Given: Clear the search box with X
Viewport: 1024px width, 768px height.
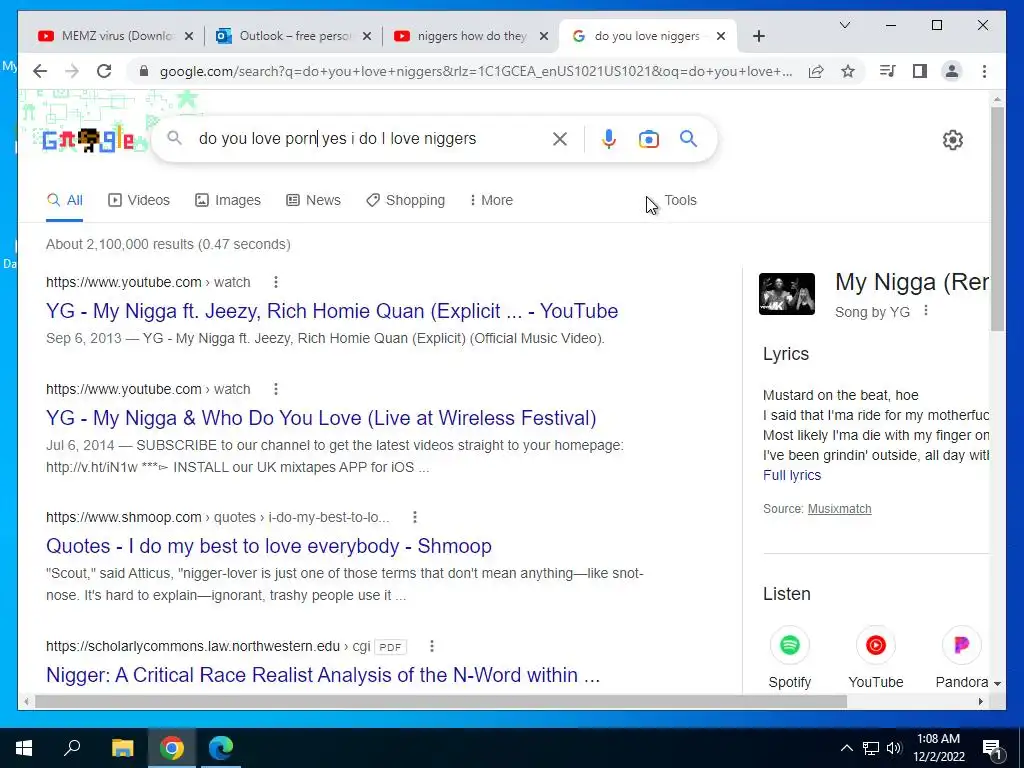Looking at the screenshot, I should 560,138.
